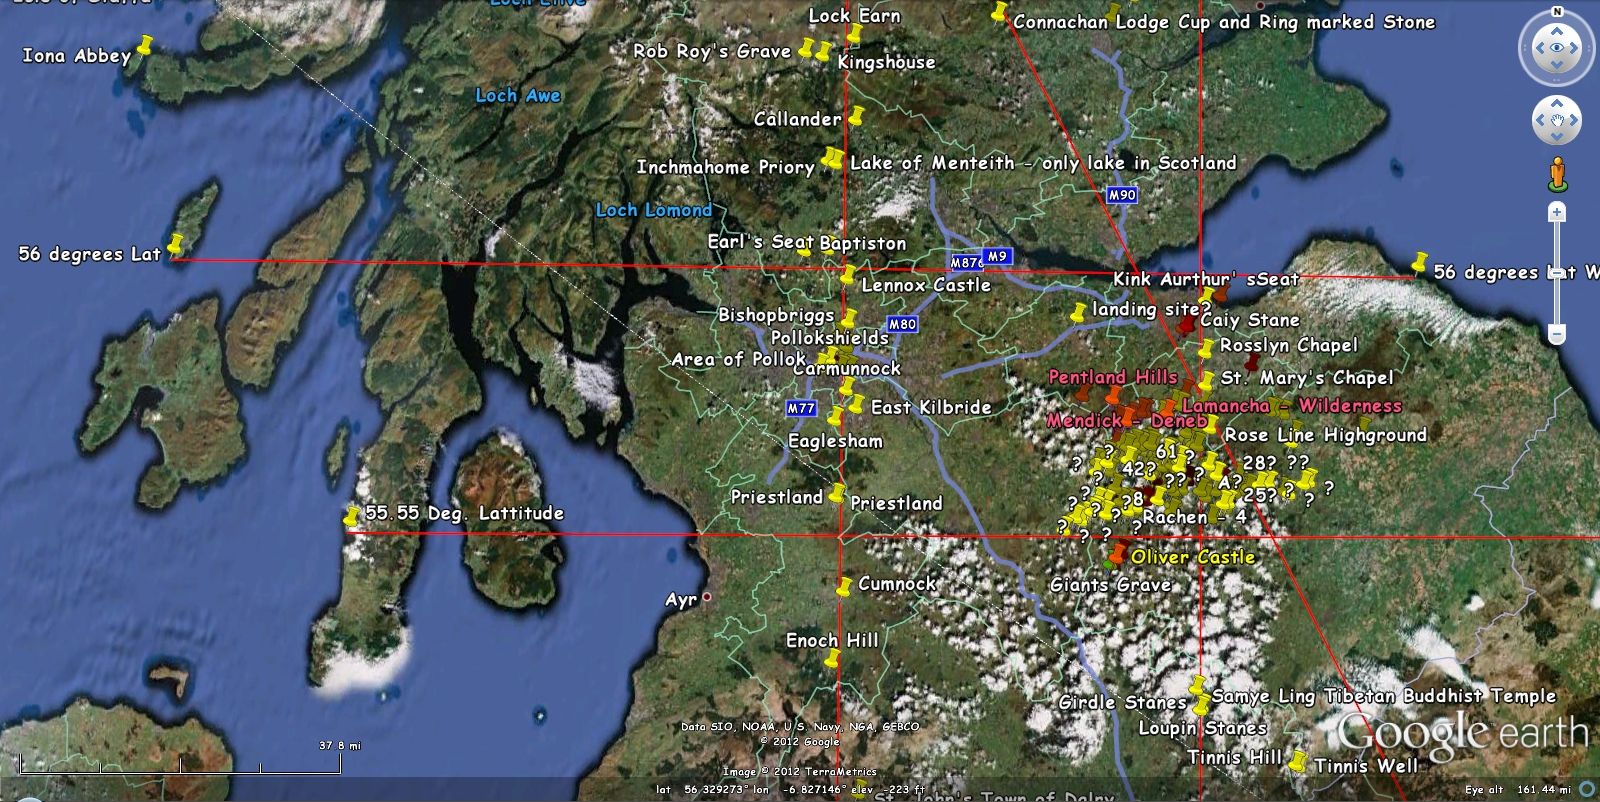Click the M90 motorway shield
Viewport: 1600px width, 802px height.
[x=1122, y=195]
